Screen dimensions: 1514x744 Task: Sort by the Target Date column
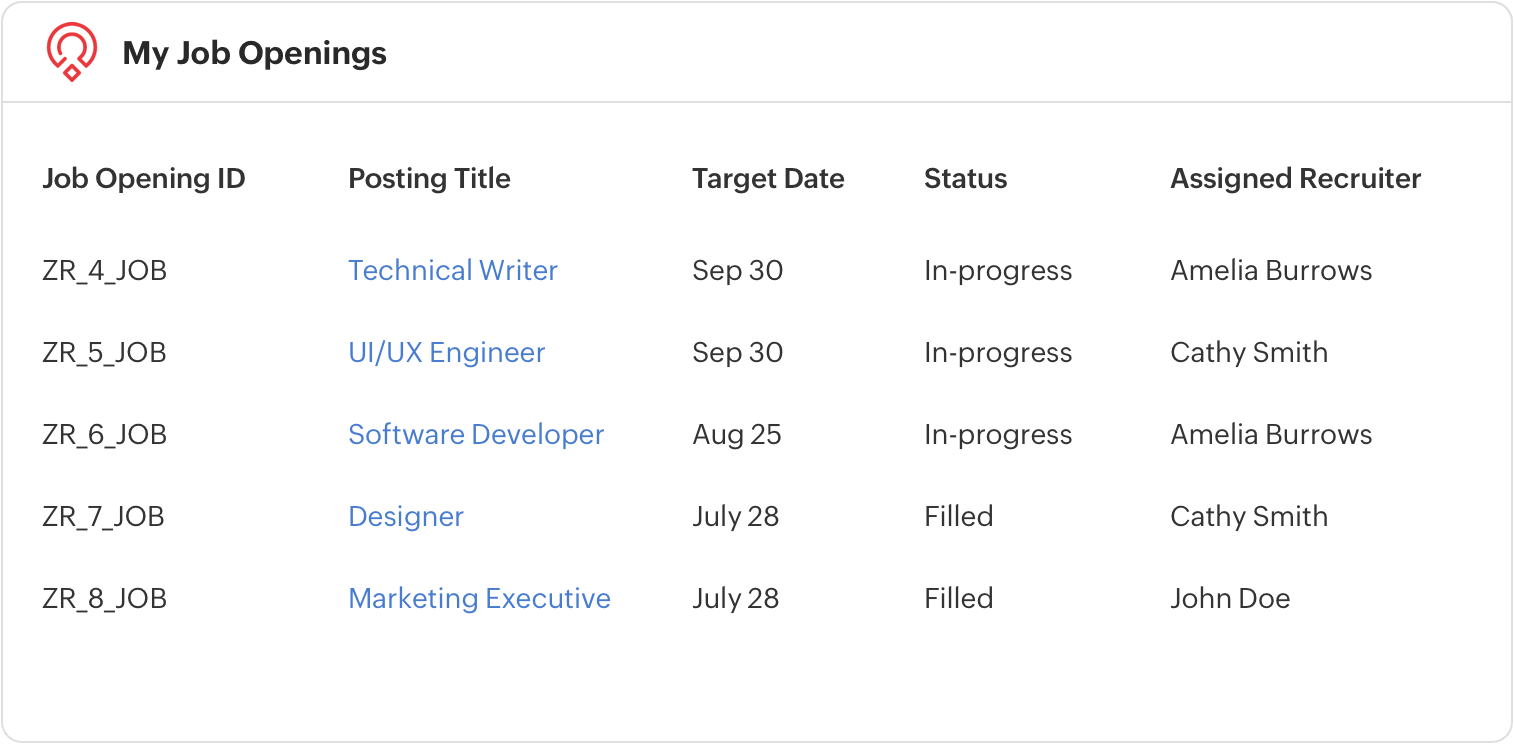point(768,178)
